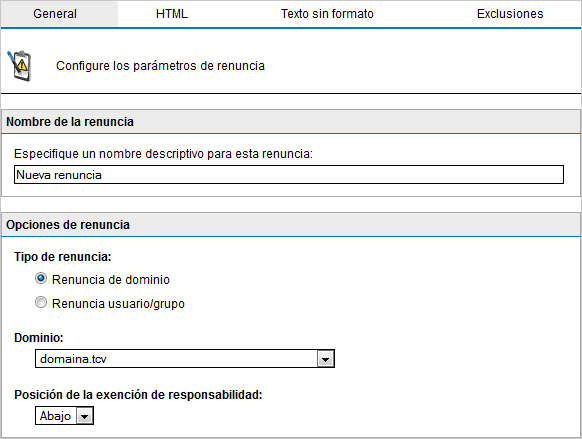This screenshot has width=582, height=439.
Task: Click the 'Especifique un nombre descriptivo' label
Action: coord(163,154)
